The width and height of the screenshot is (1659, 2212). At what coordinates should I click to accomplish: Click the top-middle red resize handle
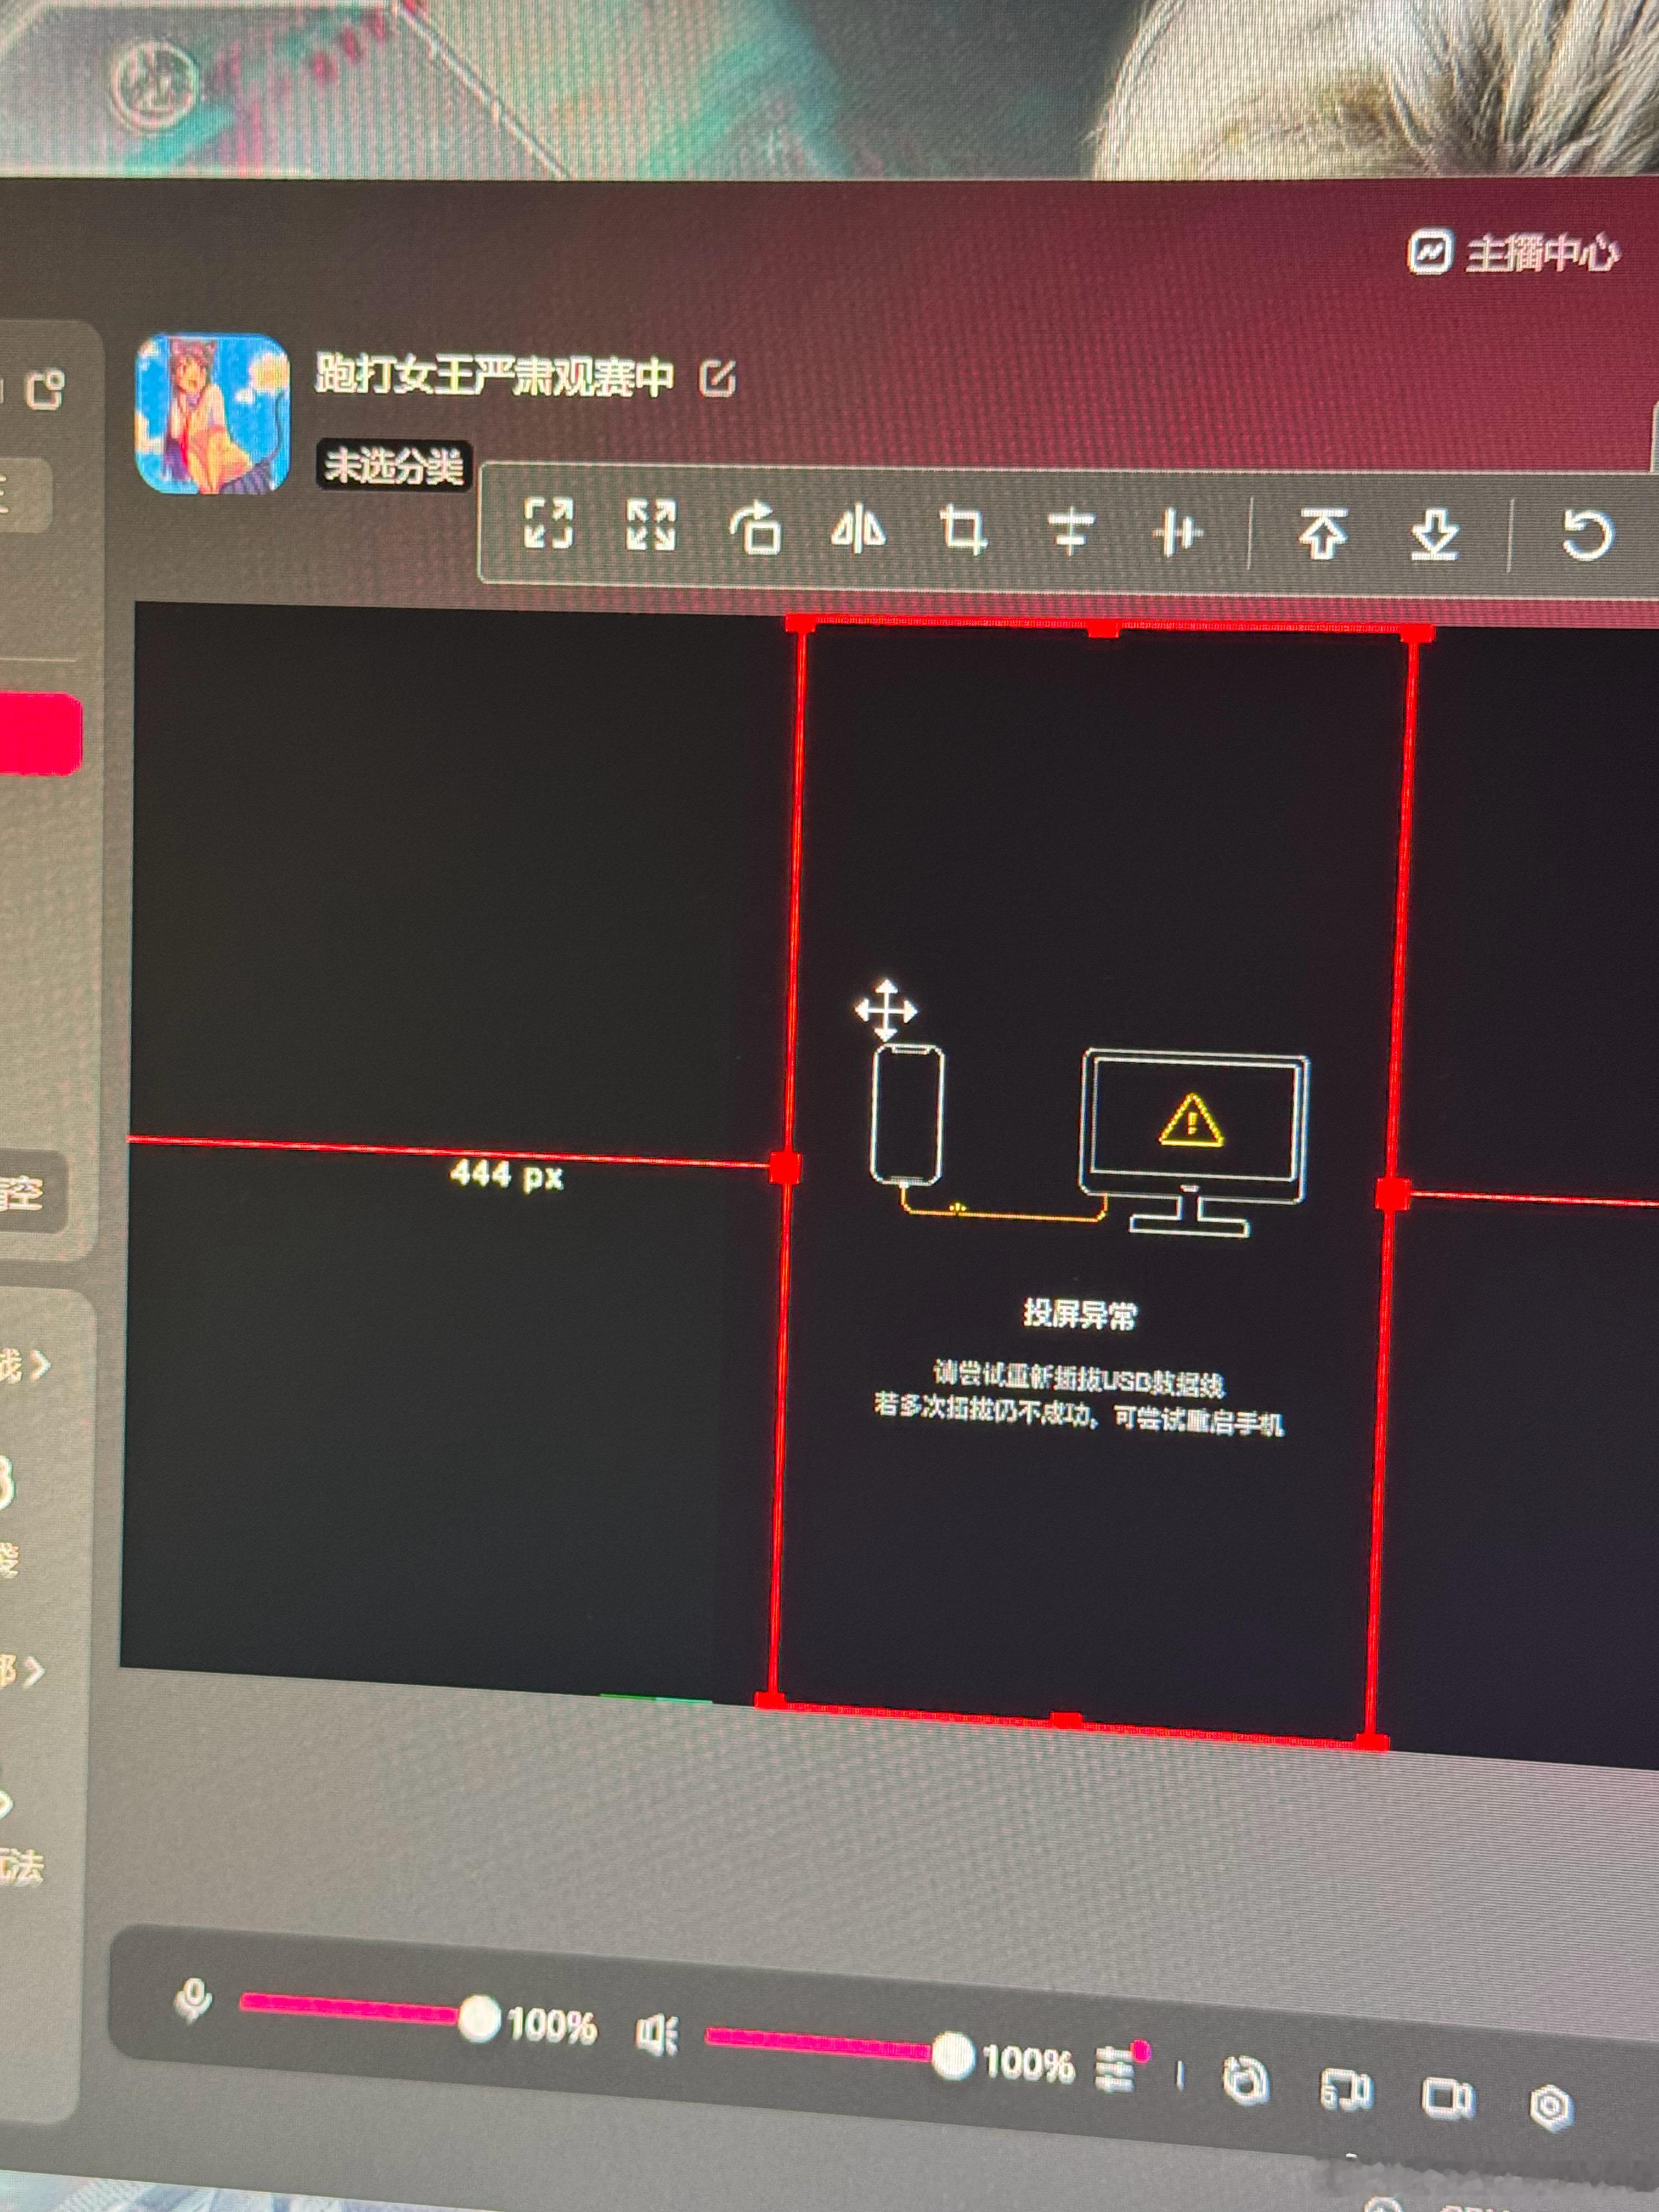pos(1103,628)
